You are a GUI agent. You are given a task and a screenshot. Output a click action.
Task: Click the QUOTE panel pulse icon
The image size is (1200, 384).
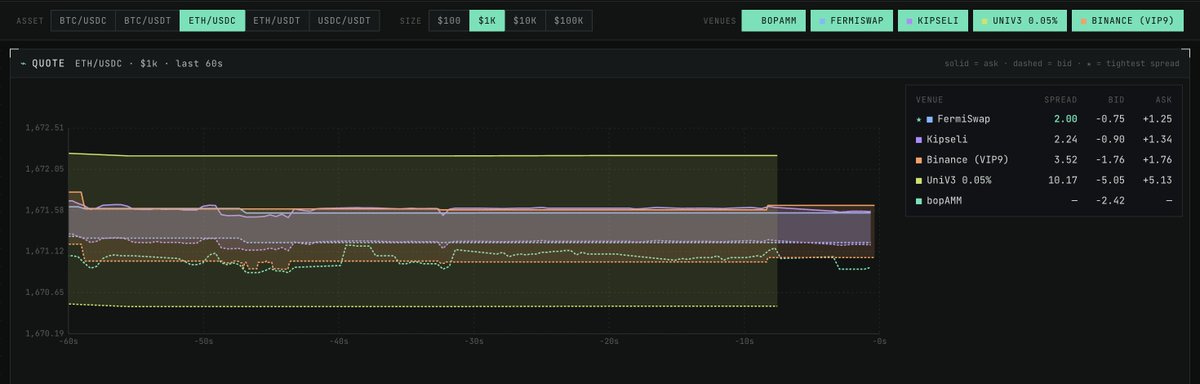click(x=23, y=63)
